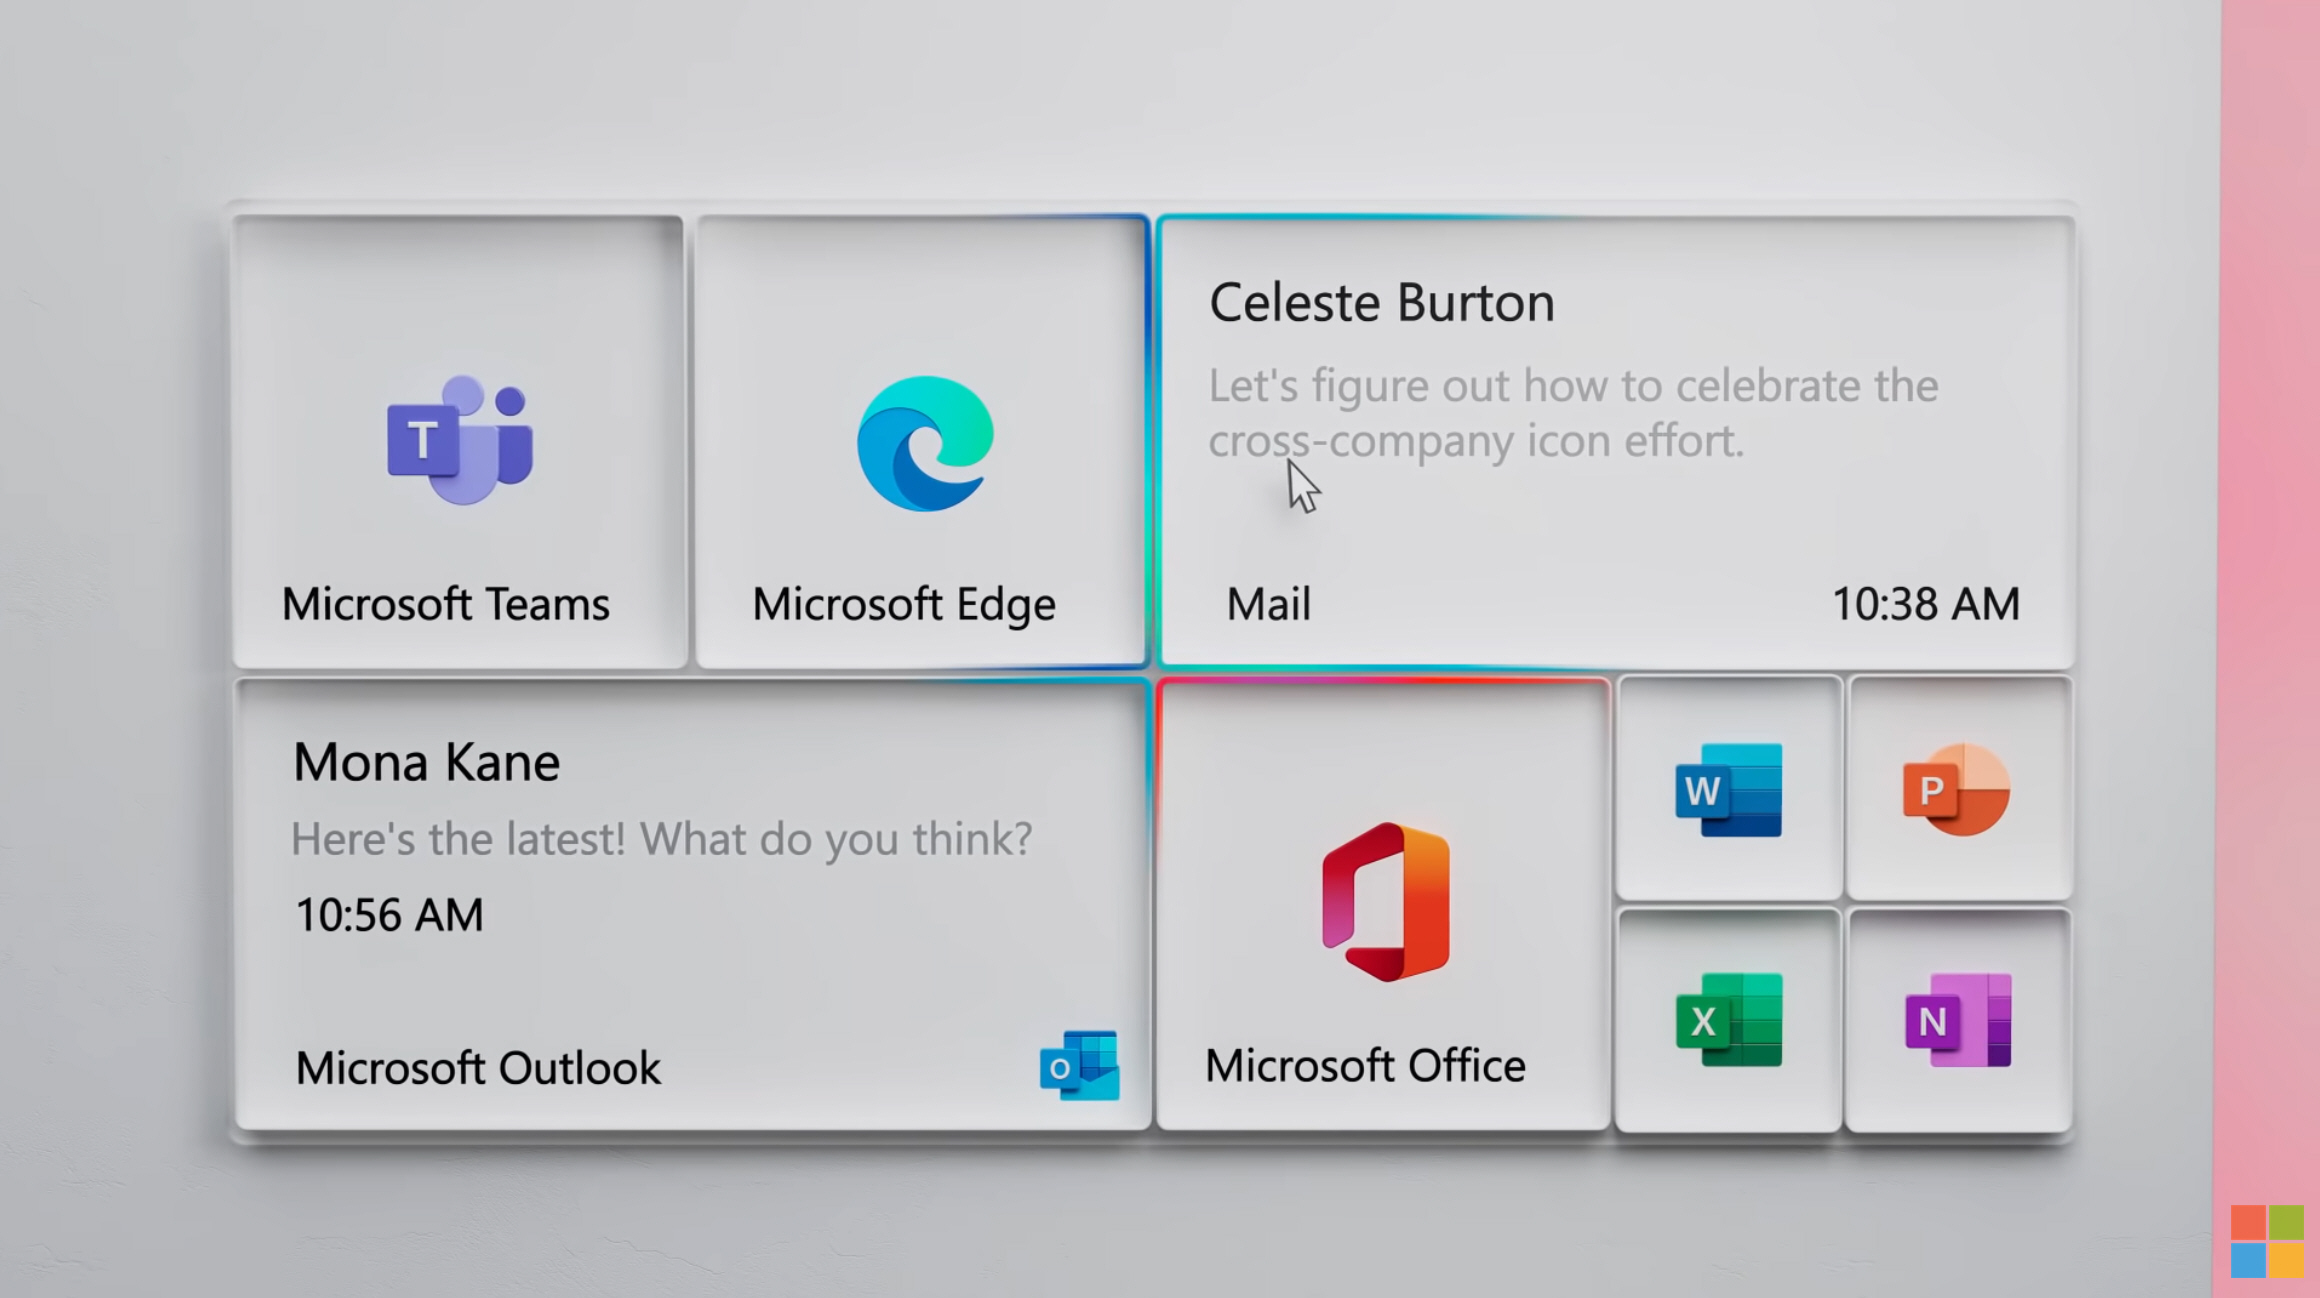Screen dimensions: 2320x1298
Task: Click the Microsoft logo in the corner
Action: tap(2267, 1241)
